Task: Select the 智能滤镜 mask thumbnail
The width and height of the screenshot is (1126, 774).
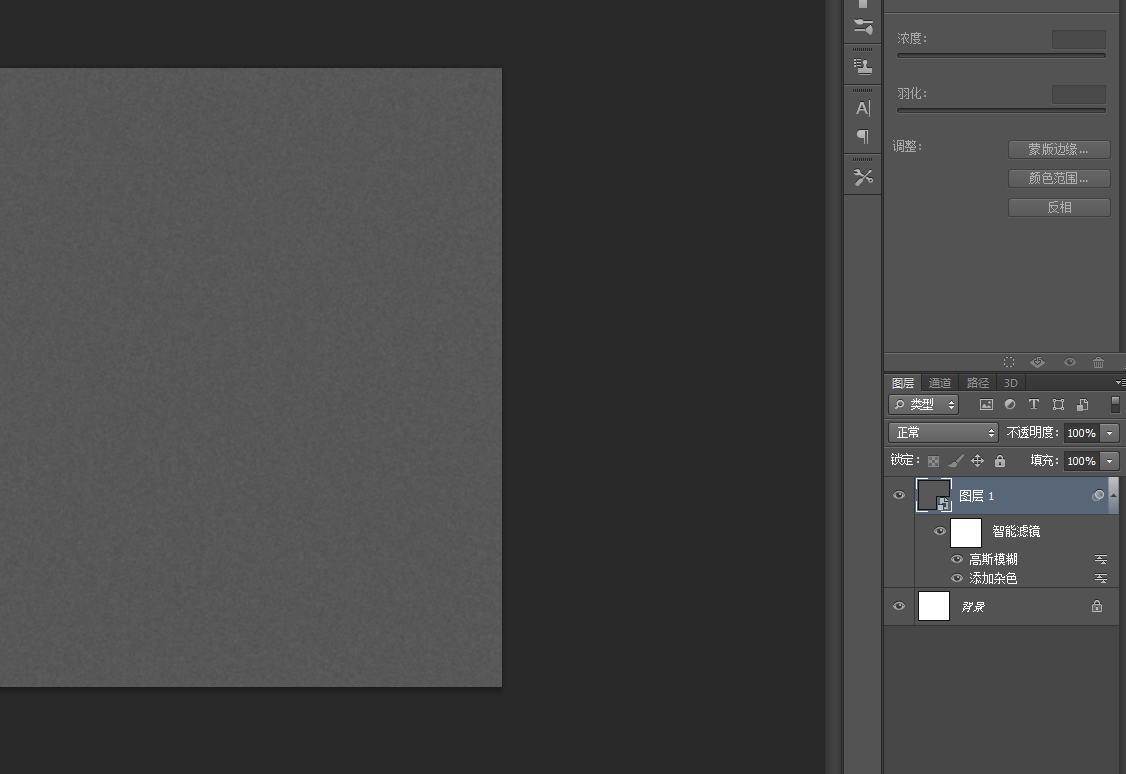Action: point(966,533)
